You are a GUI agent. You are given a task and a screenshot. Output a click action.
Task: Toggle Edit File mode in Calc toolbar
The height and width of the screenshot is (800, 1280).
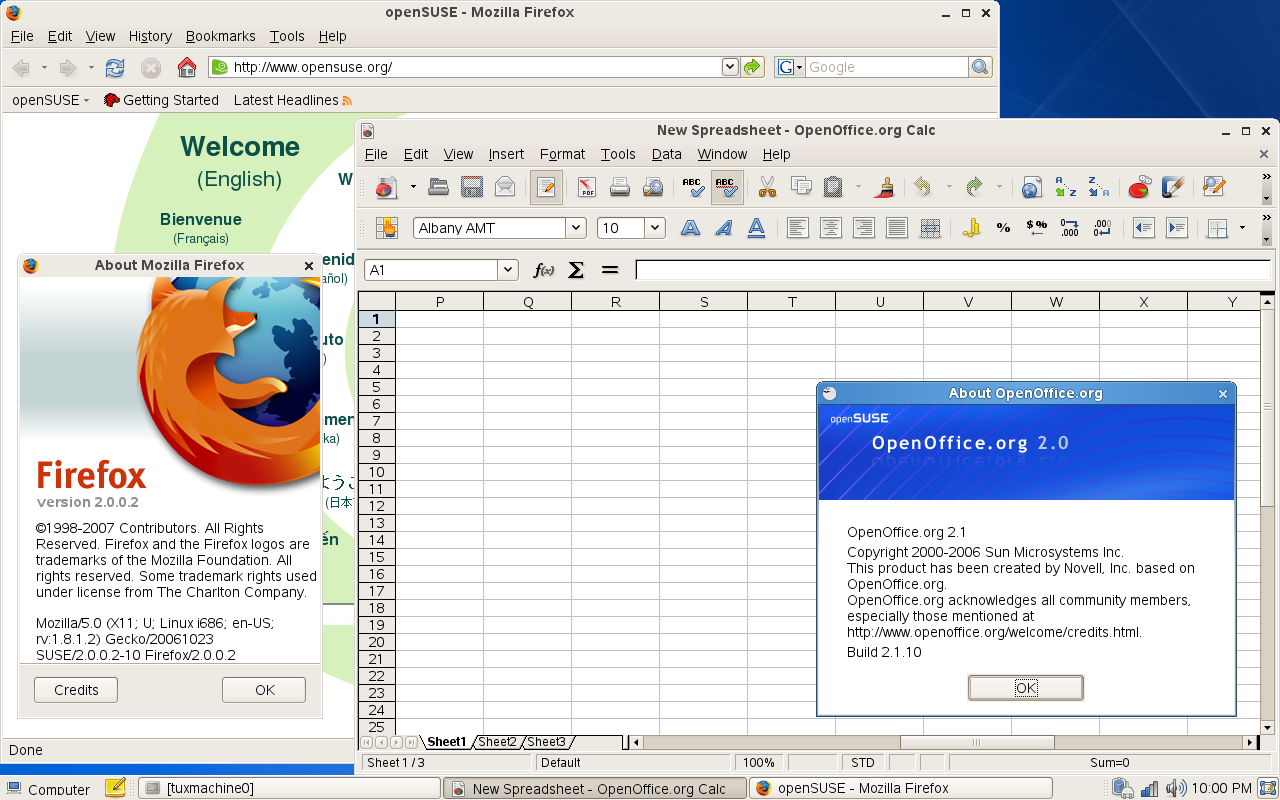click(546, 187)
